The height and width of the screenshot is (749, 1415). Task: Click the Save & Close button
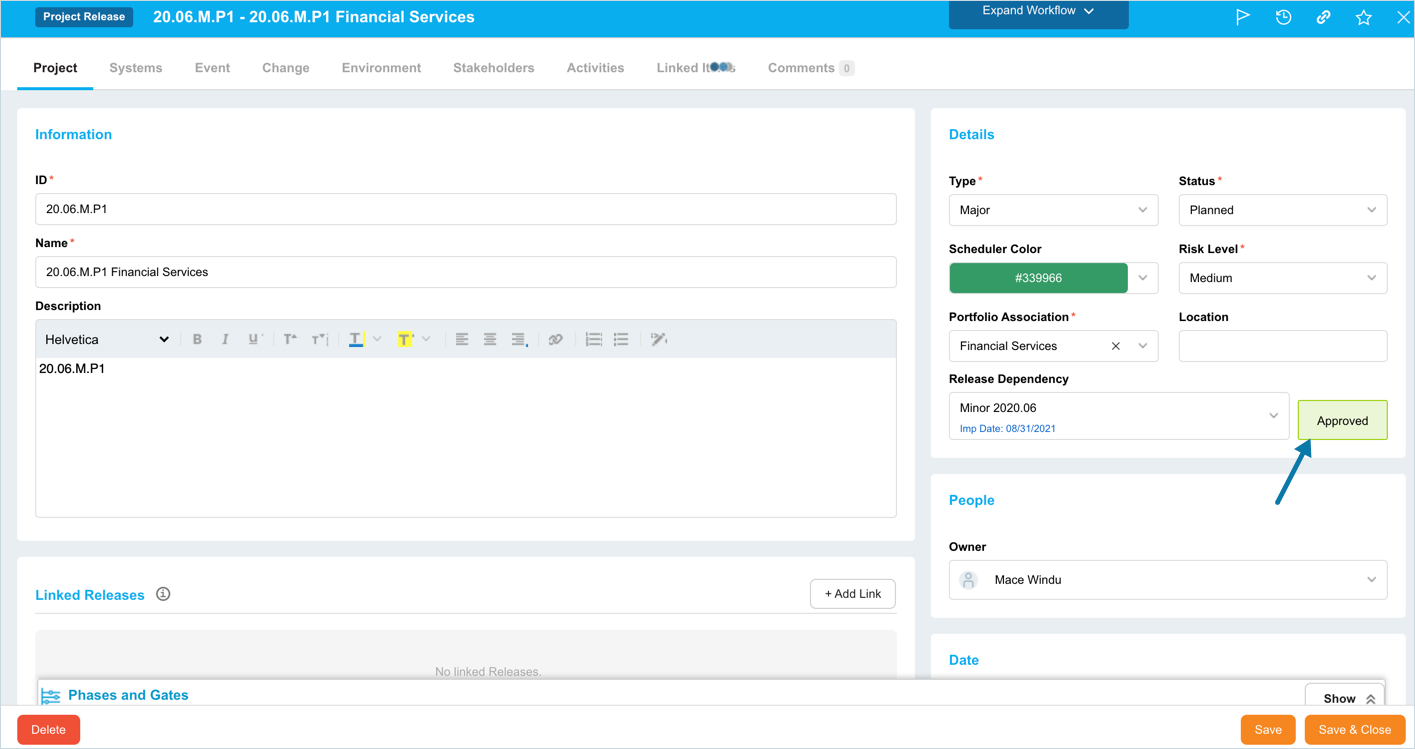coord(1354,730)
